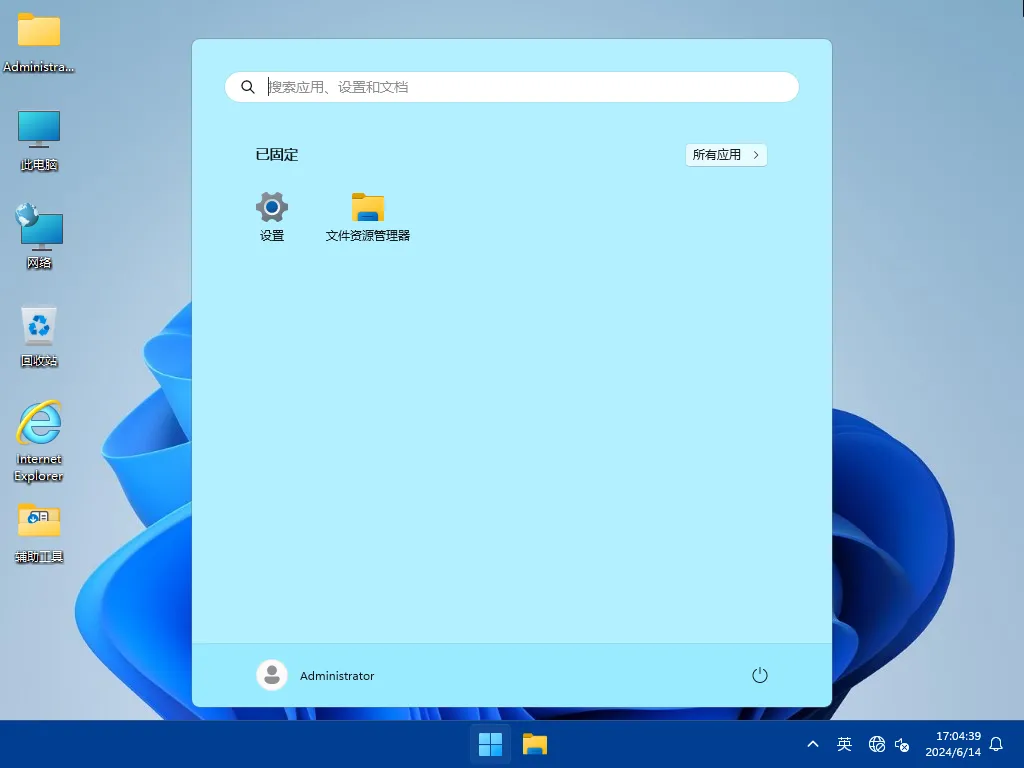Screen dimensions: 1024x768
Task: Click the search magnifier in the Start menu
Action: [x=248, y=87]
